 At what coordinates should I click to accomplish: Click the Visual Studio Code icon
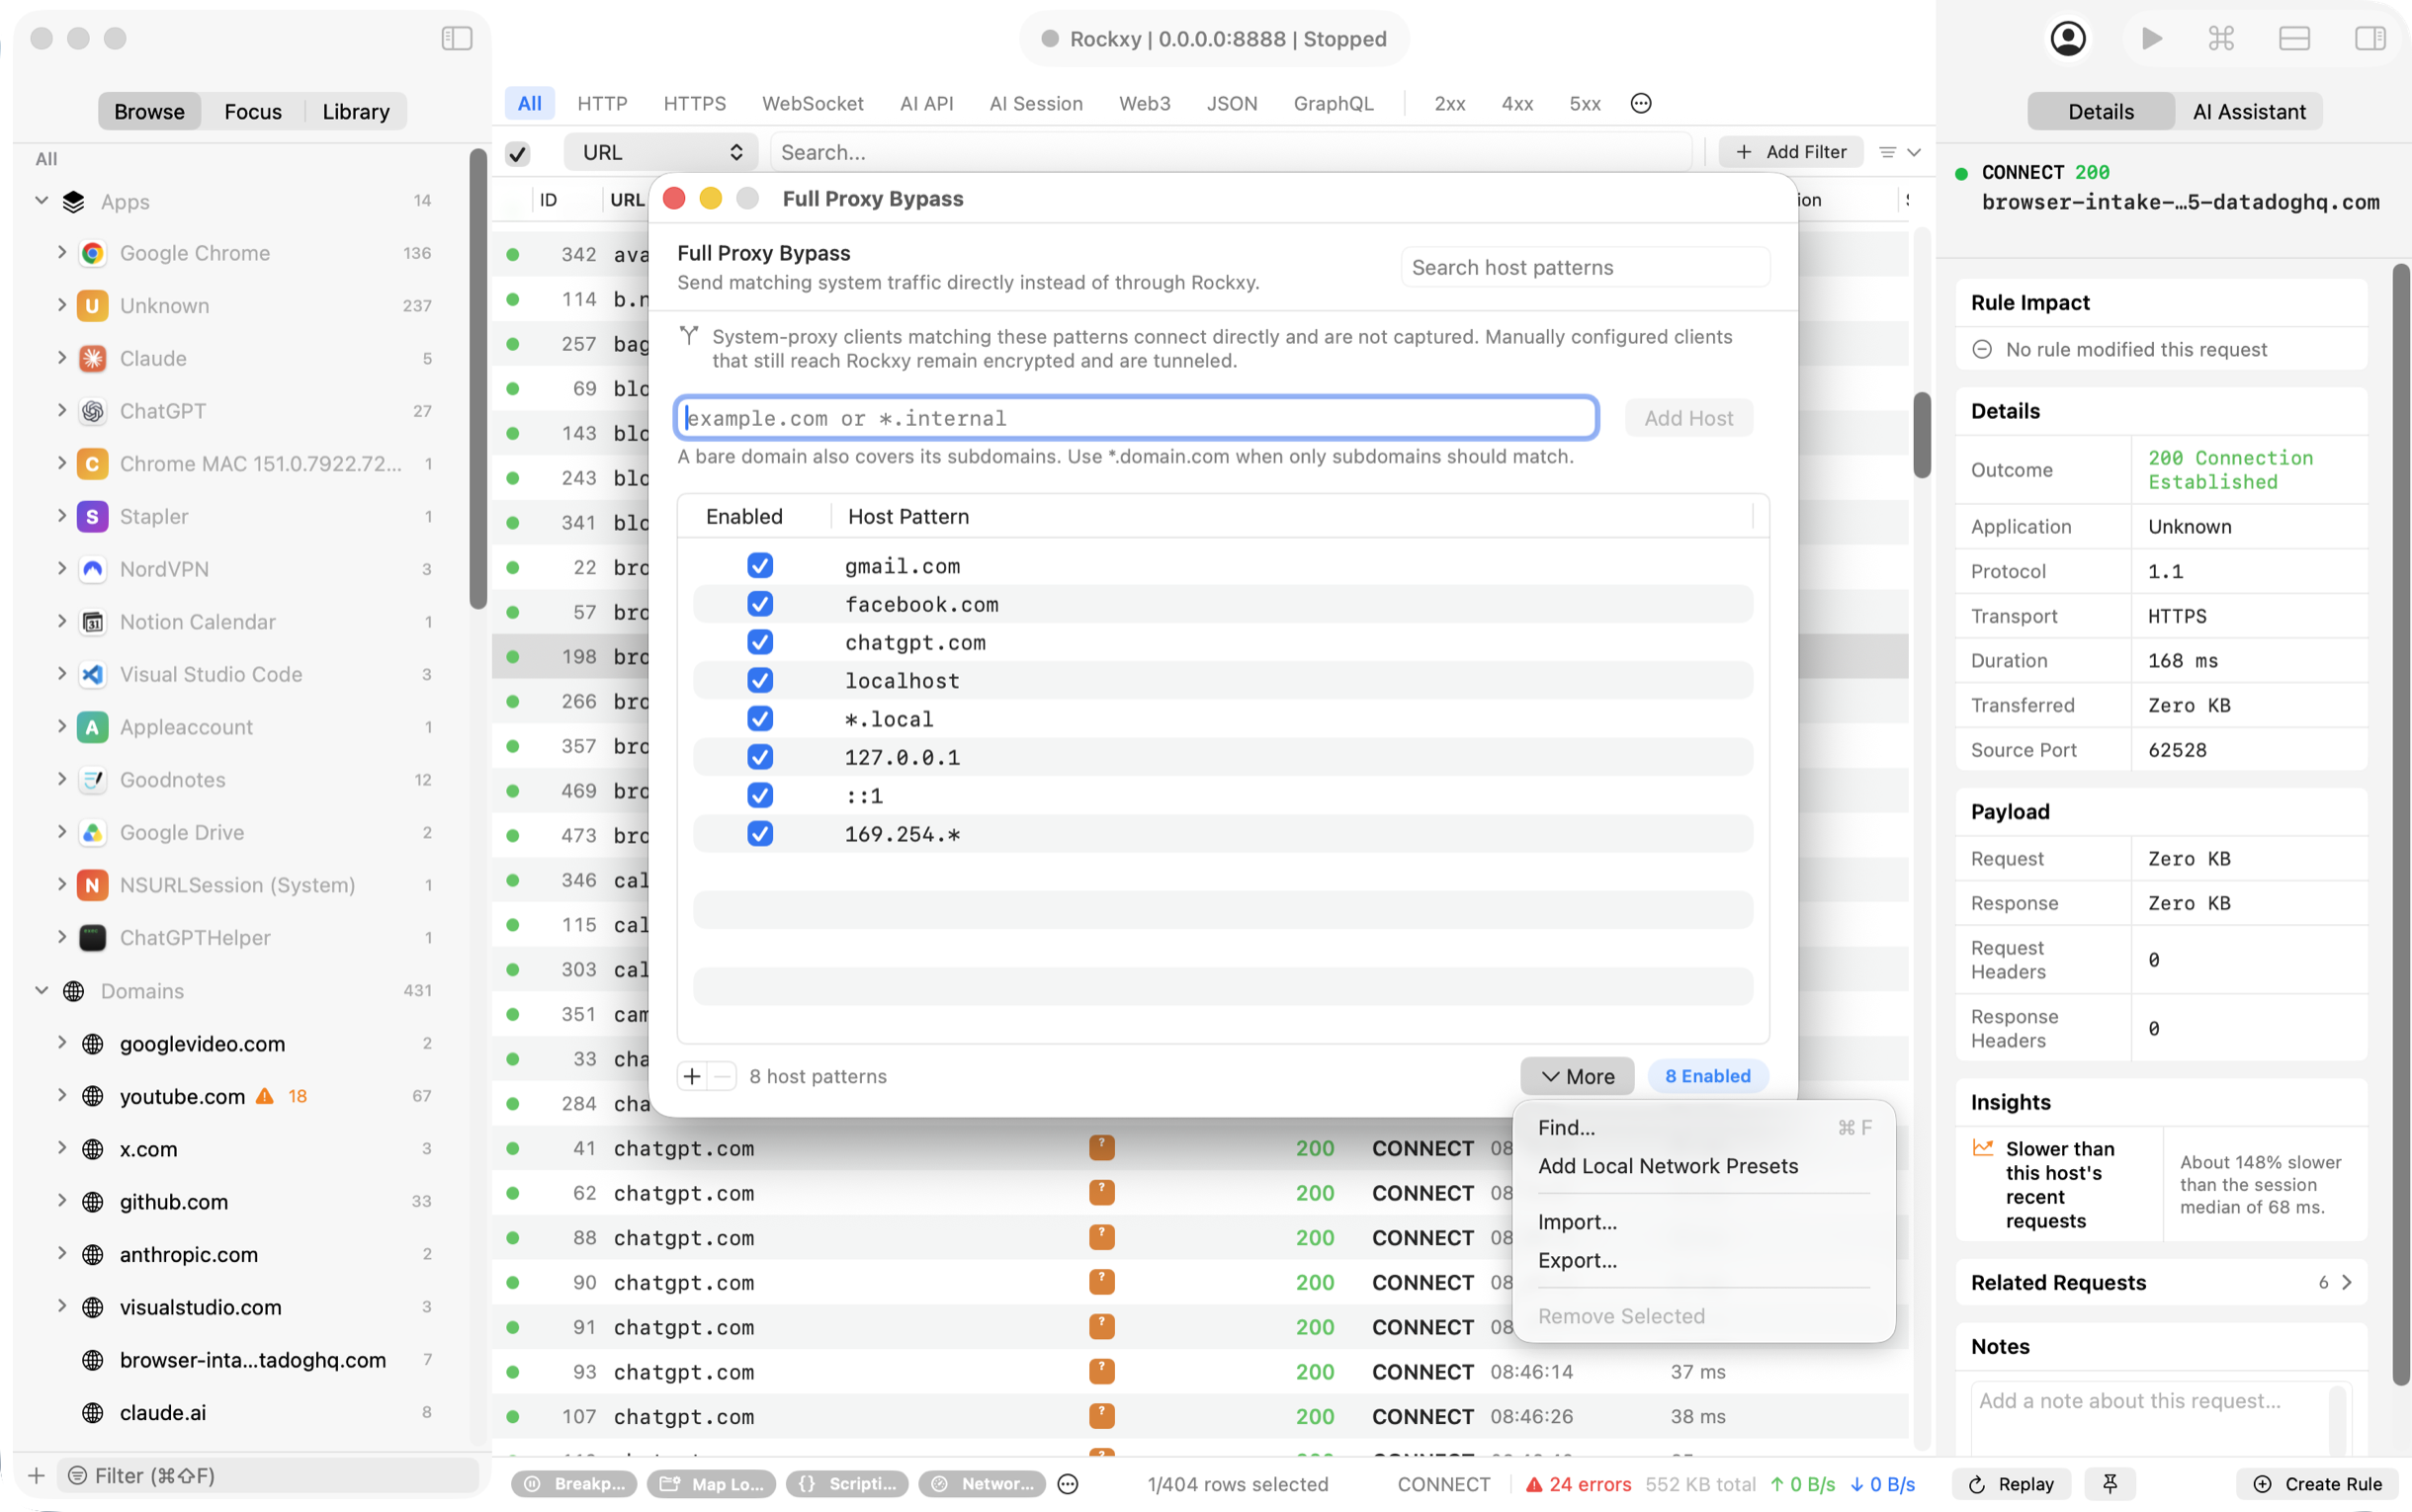point(92,674)
